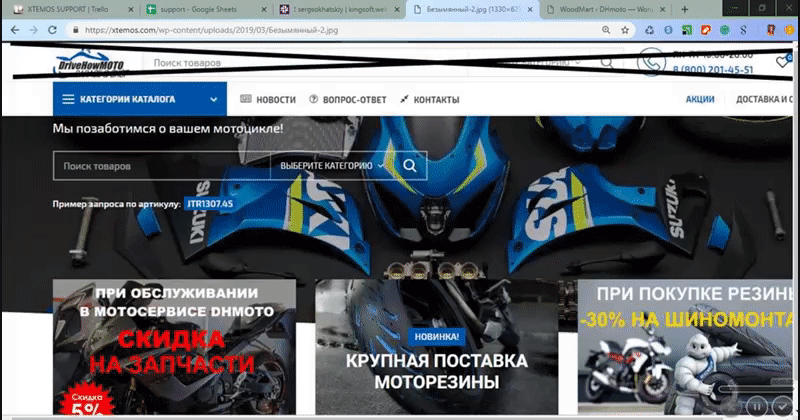Click the address bar URL
This screenshot has height=420, width=800.
(x=211, y=30)
